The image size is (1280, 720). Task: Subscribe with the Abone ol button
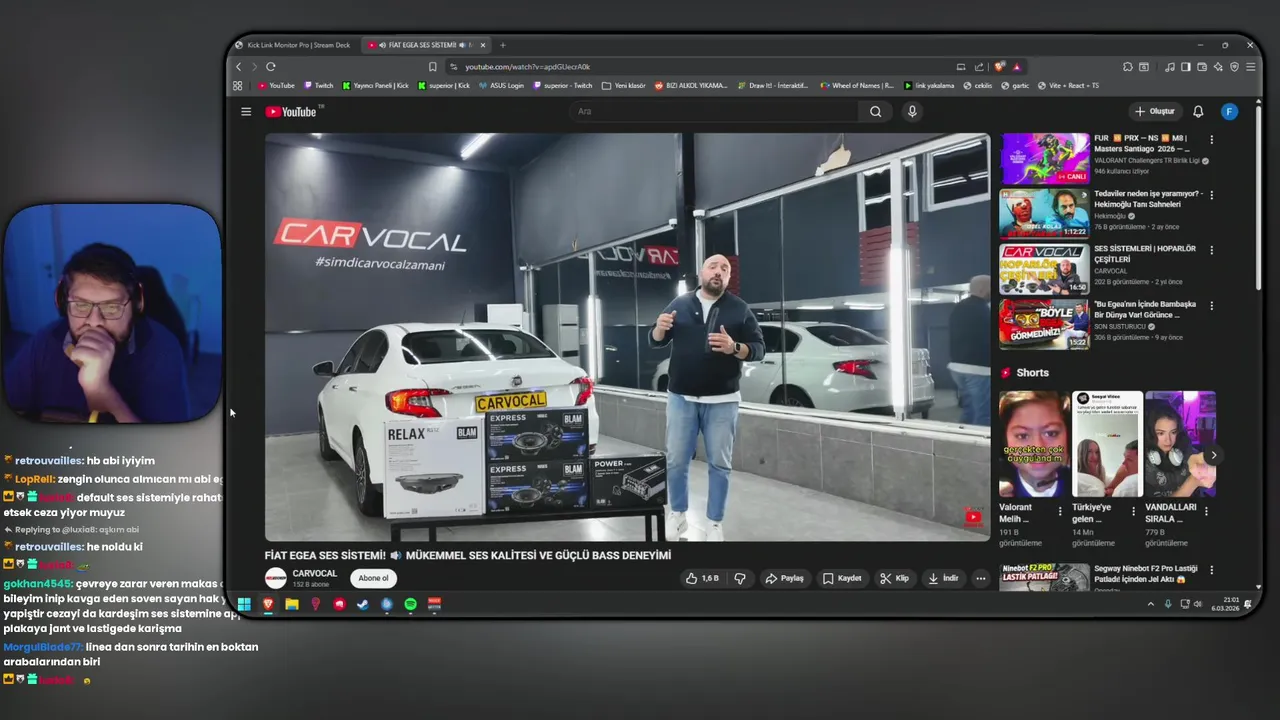[373, 578]
